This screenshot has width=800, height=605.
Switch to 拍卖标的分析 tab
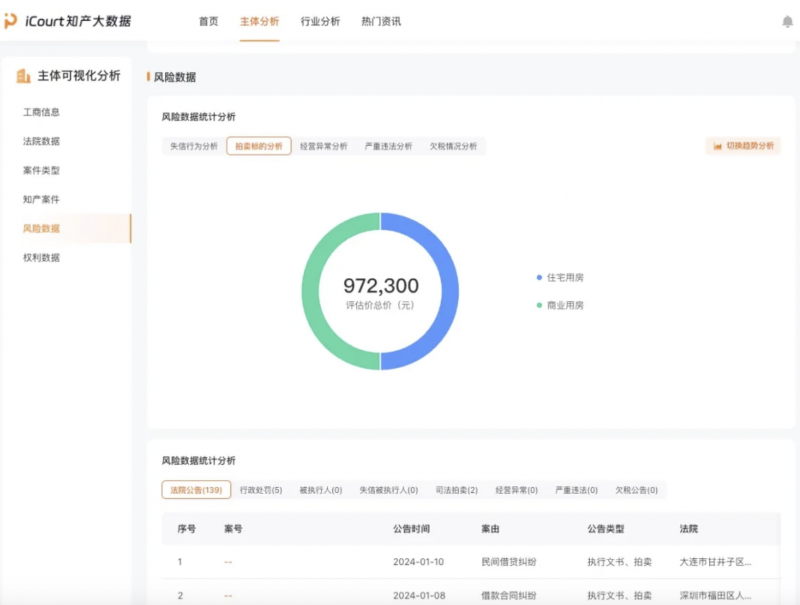[x=259, y=146]
